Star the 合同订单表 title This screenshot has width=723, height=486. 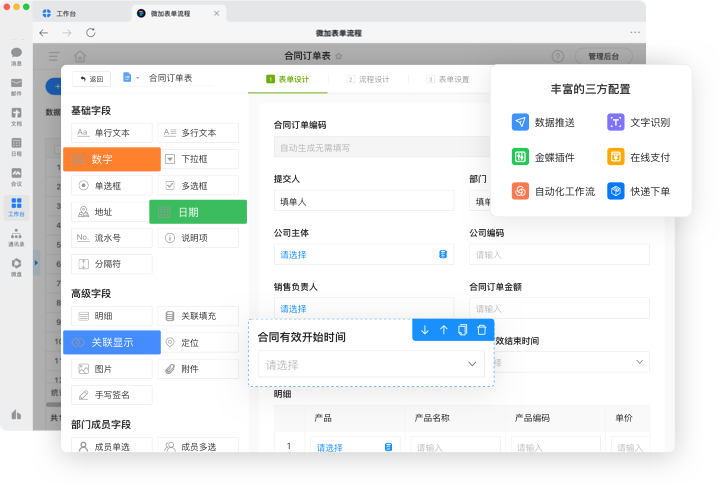(339, 56)
